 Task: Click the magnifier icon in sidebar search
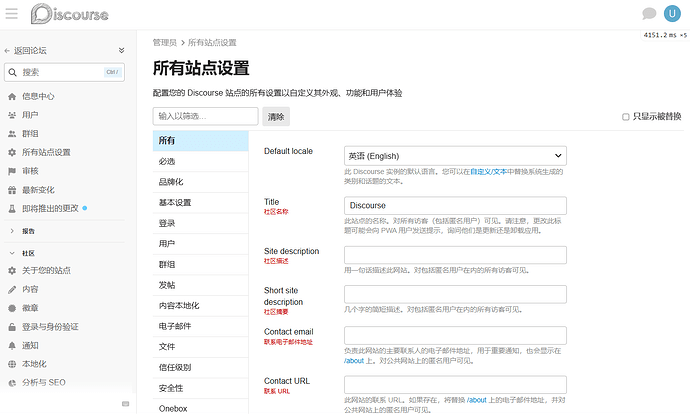pyautogui.click(x=13, y=72)
